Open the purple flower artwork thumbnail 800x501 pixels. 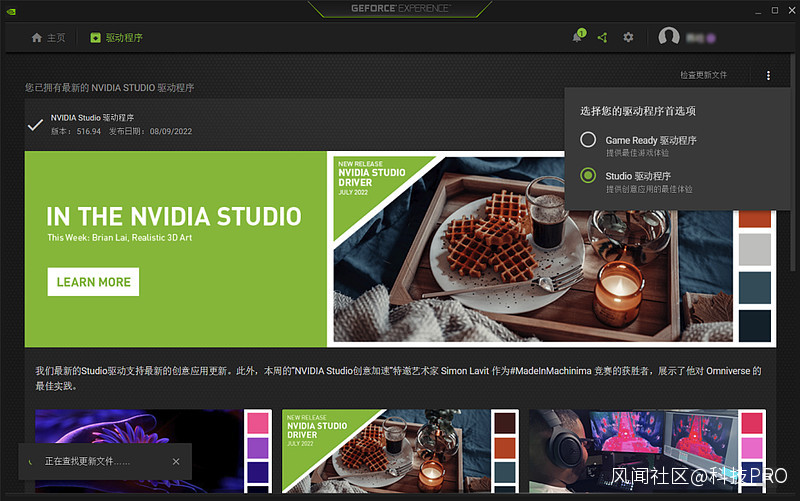coord(139,451)
